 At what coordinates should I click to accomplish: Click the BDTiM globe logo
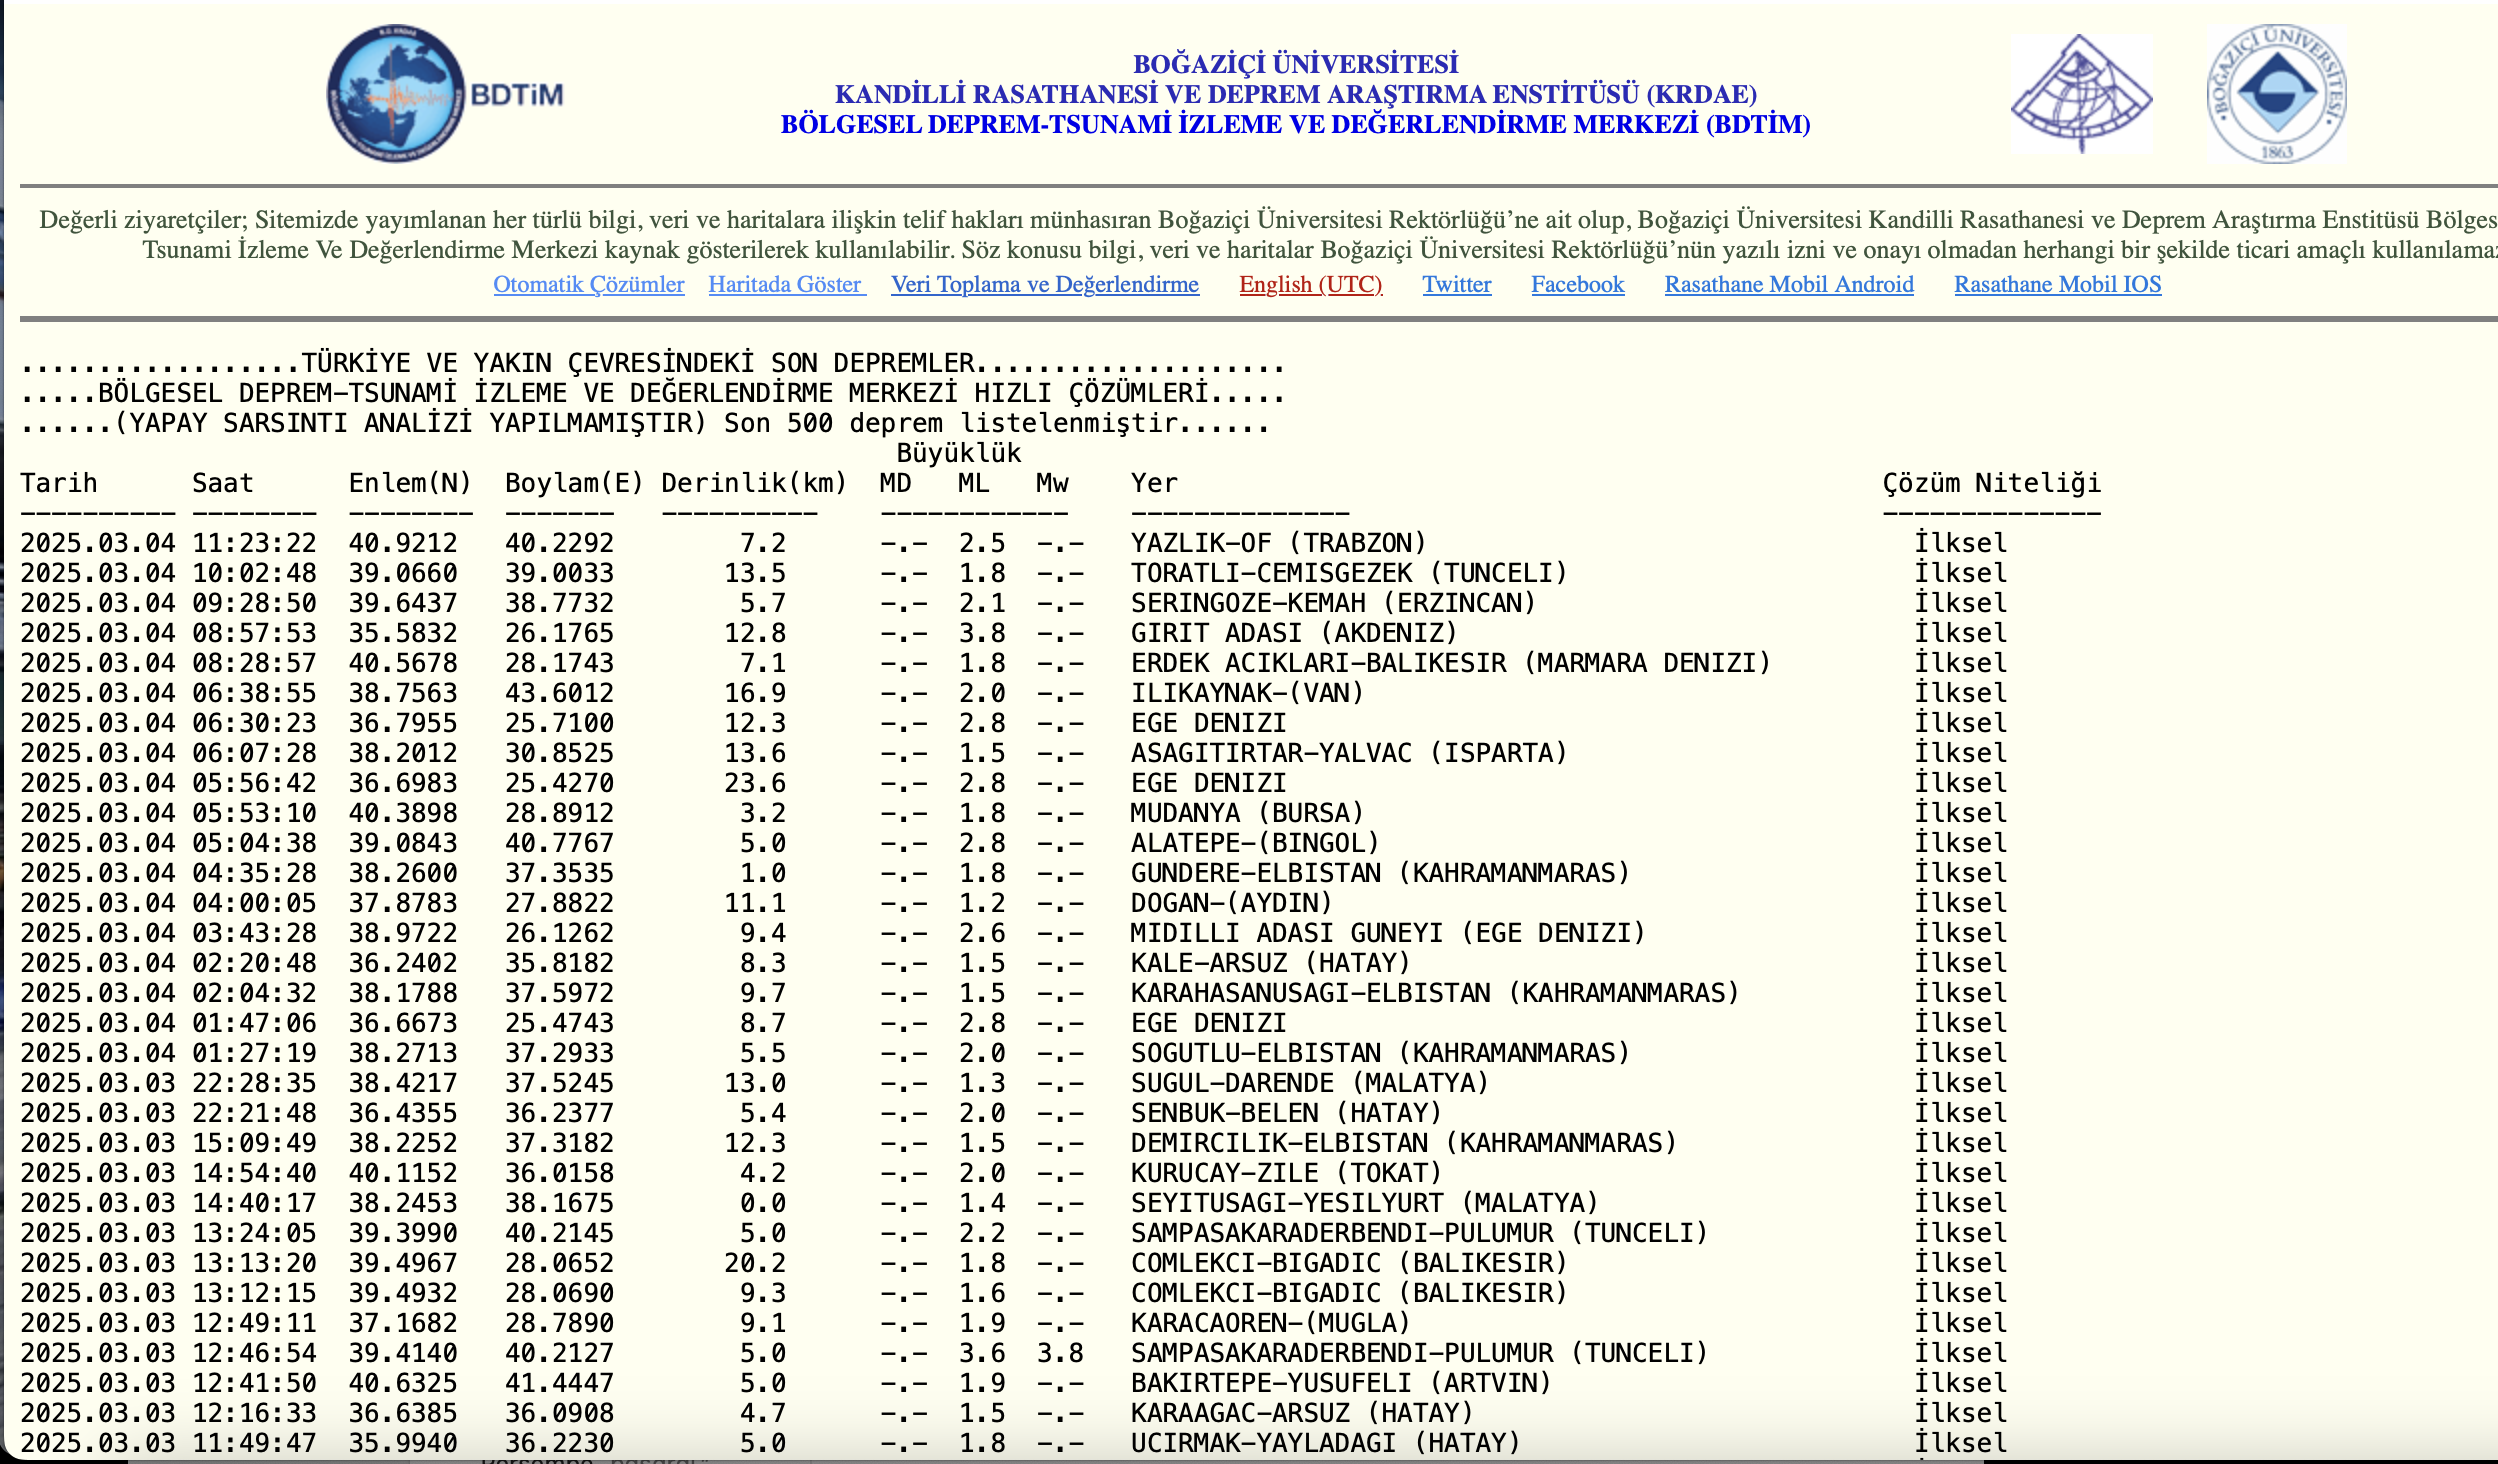[x=397, y=94]
